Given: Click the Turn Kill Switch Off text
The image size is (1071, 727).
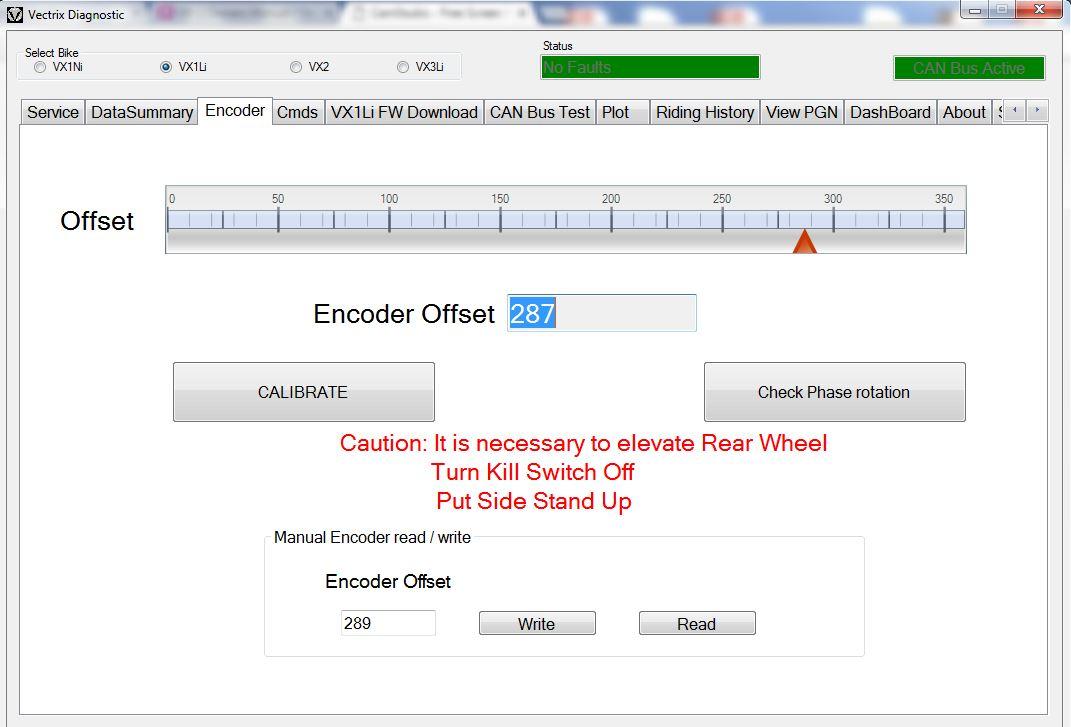Looking at the screenshot, I should point(532,471).
